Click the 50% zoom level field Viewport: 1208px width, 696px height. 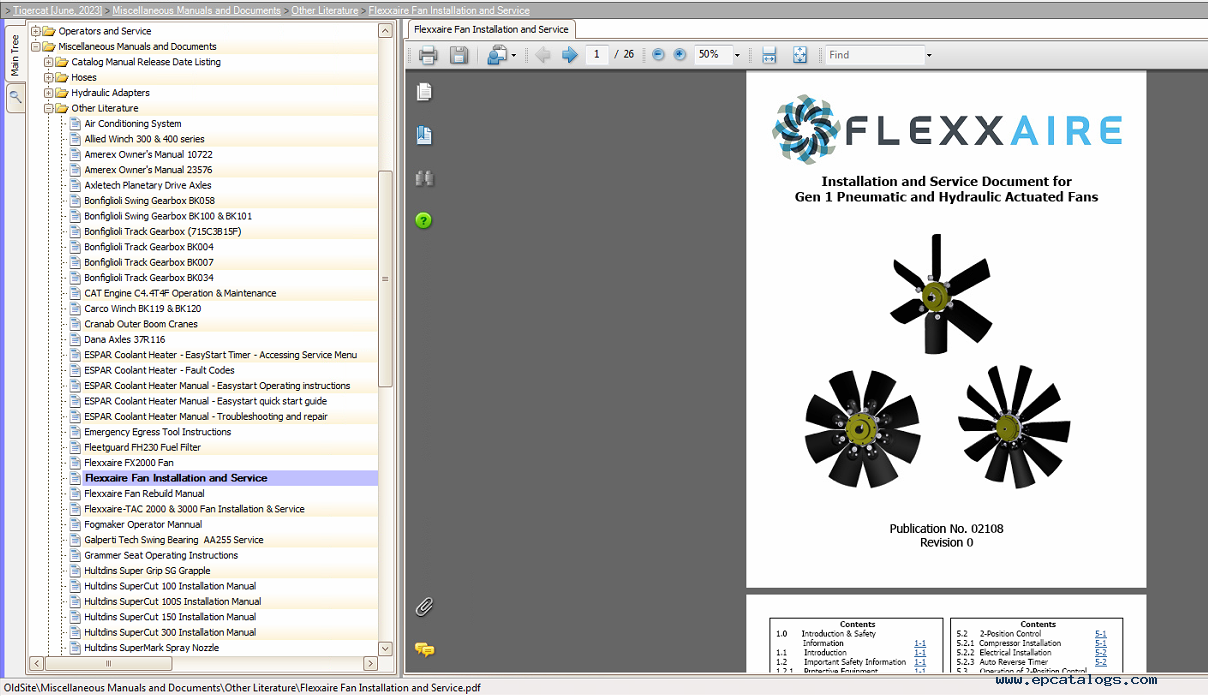point(713,55)
